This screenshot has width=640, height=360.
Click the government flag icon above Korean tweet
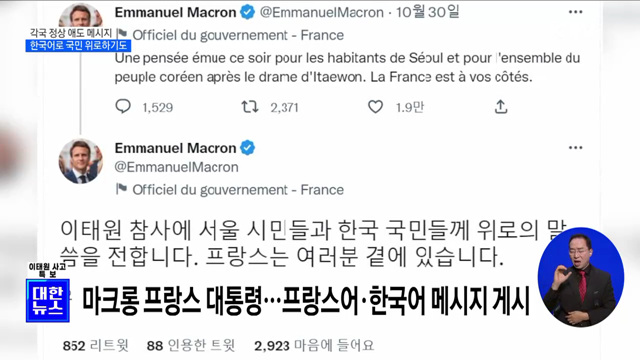point(121,189)
